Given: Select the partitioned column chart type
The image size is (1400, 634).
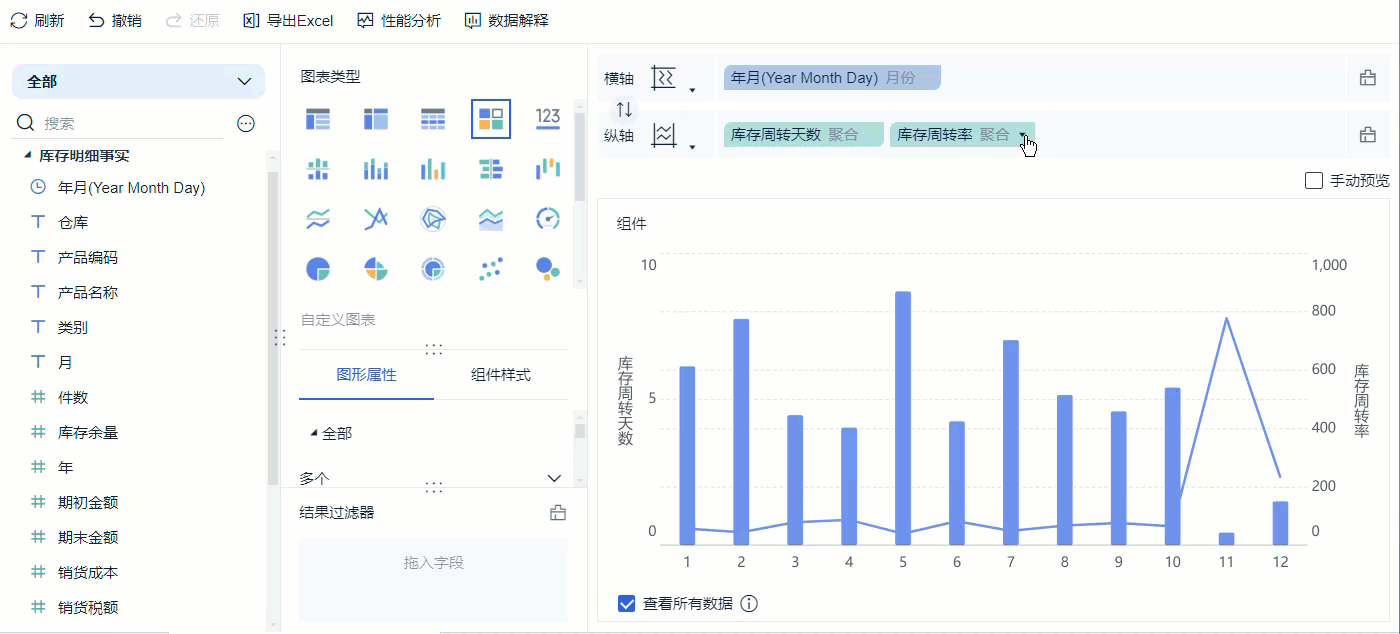Looking at the screenshot, I should 318,169.
